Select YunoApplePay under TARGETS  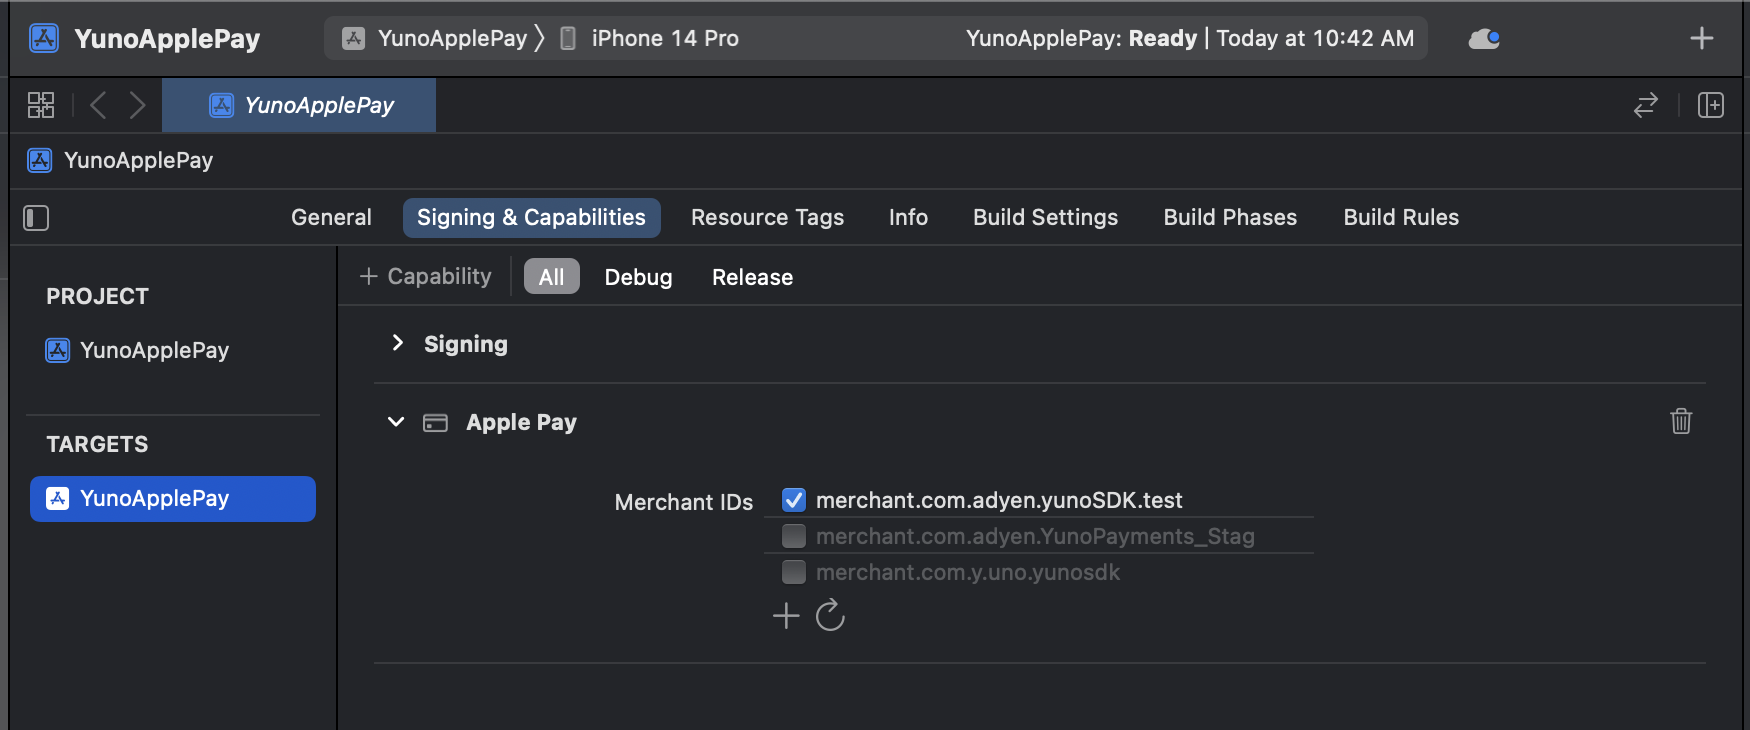coord(172,498)
